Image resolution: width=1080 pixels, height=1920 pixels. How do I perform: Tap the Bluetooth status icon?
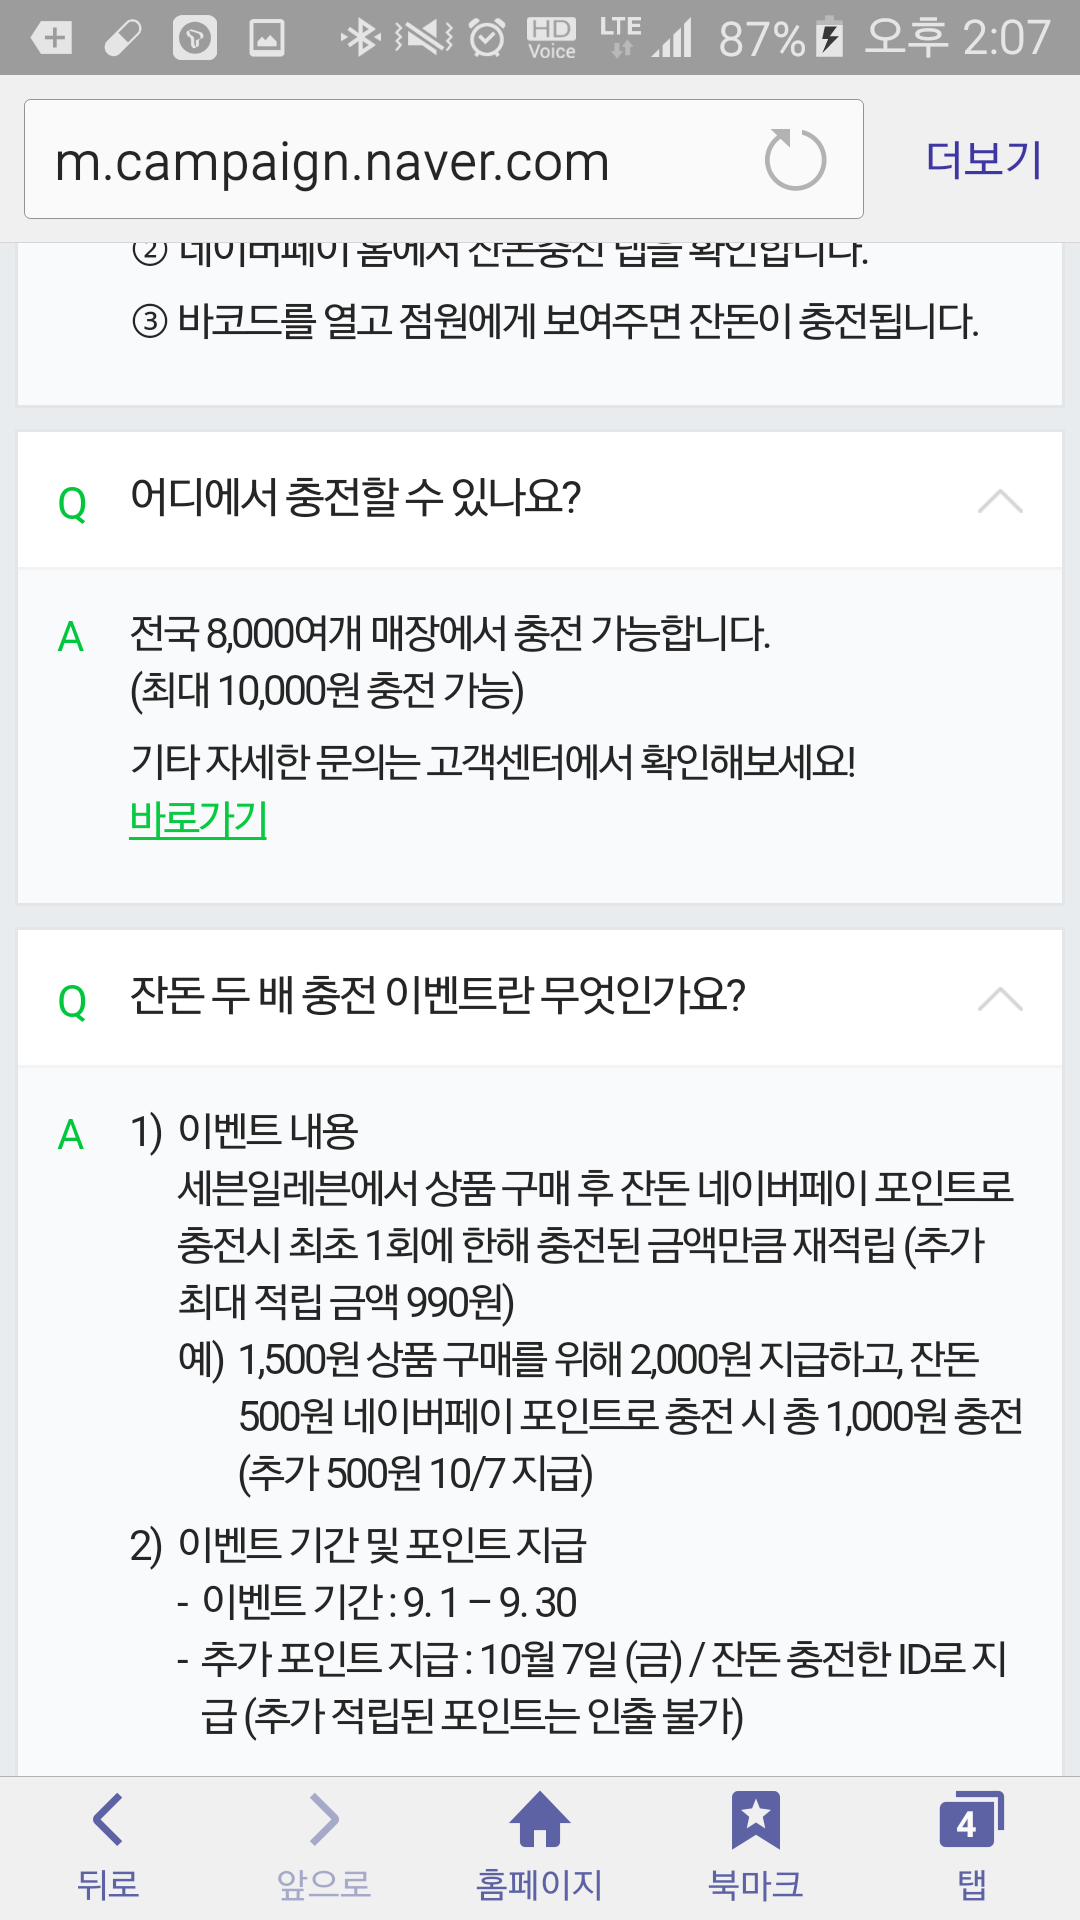(359, 38)
